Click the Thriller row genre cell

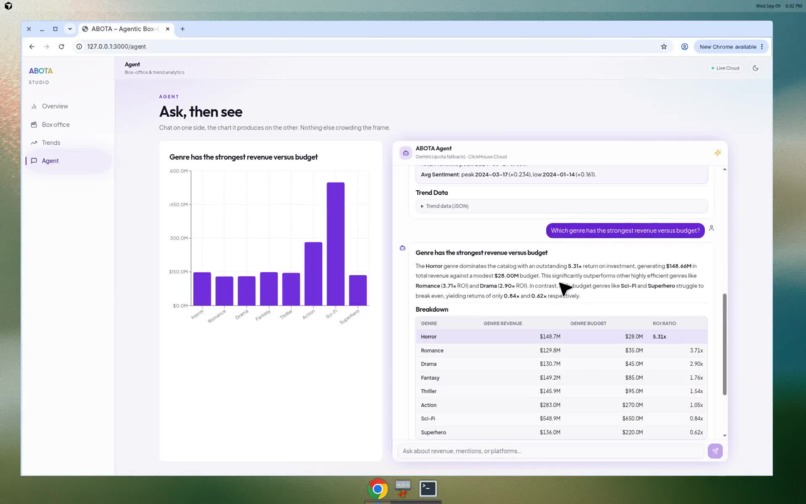429,391
